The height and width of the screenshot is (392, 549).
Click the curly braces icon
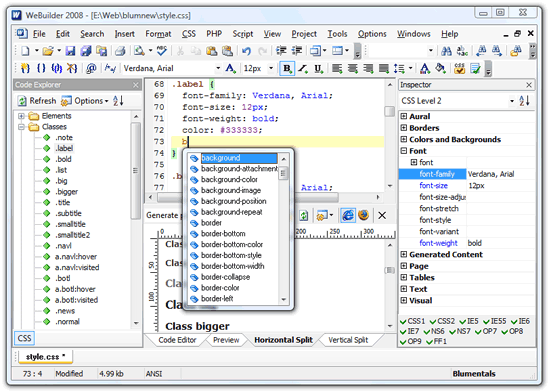click(41, 68)
